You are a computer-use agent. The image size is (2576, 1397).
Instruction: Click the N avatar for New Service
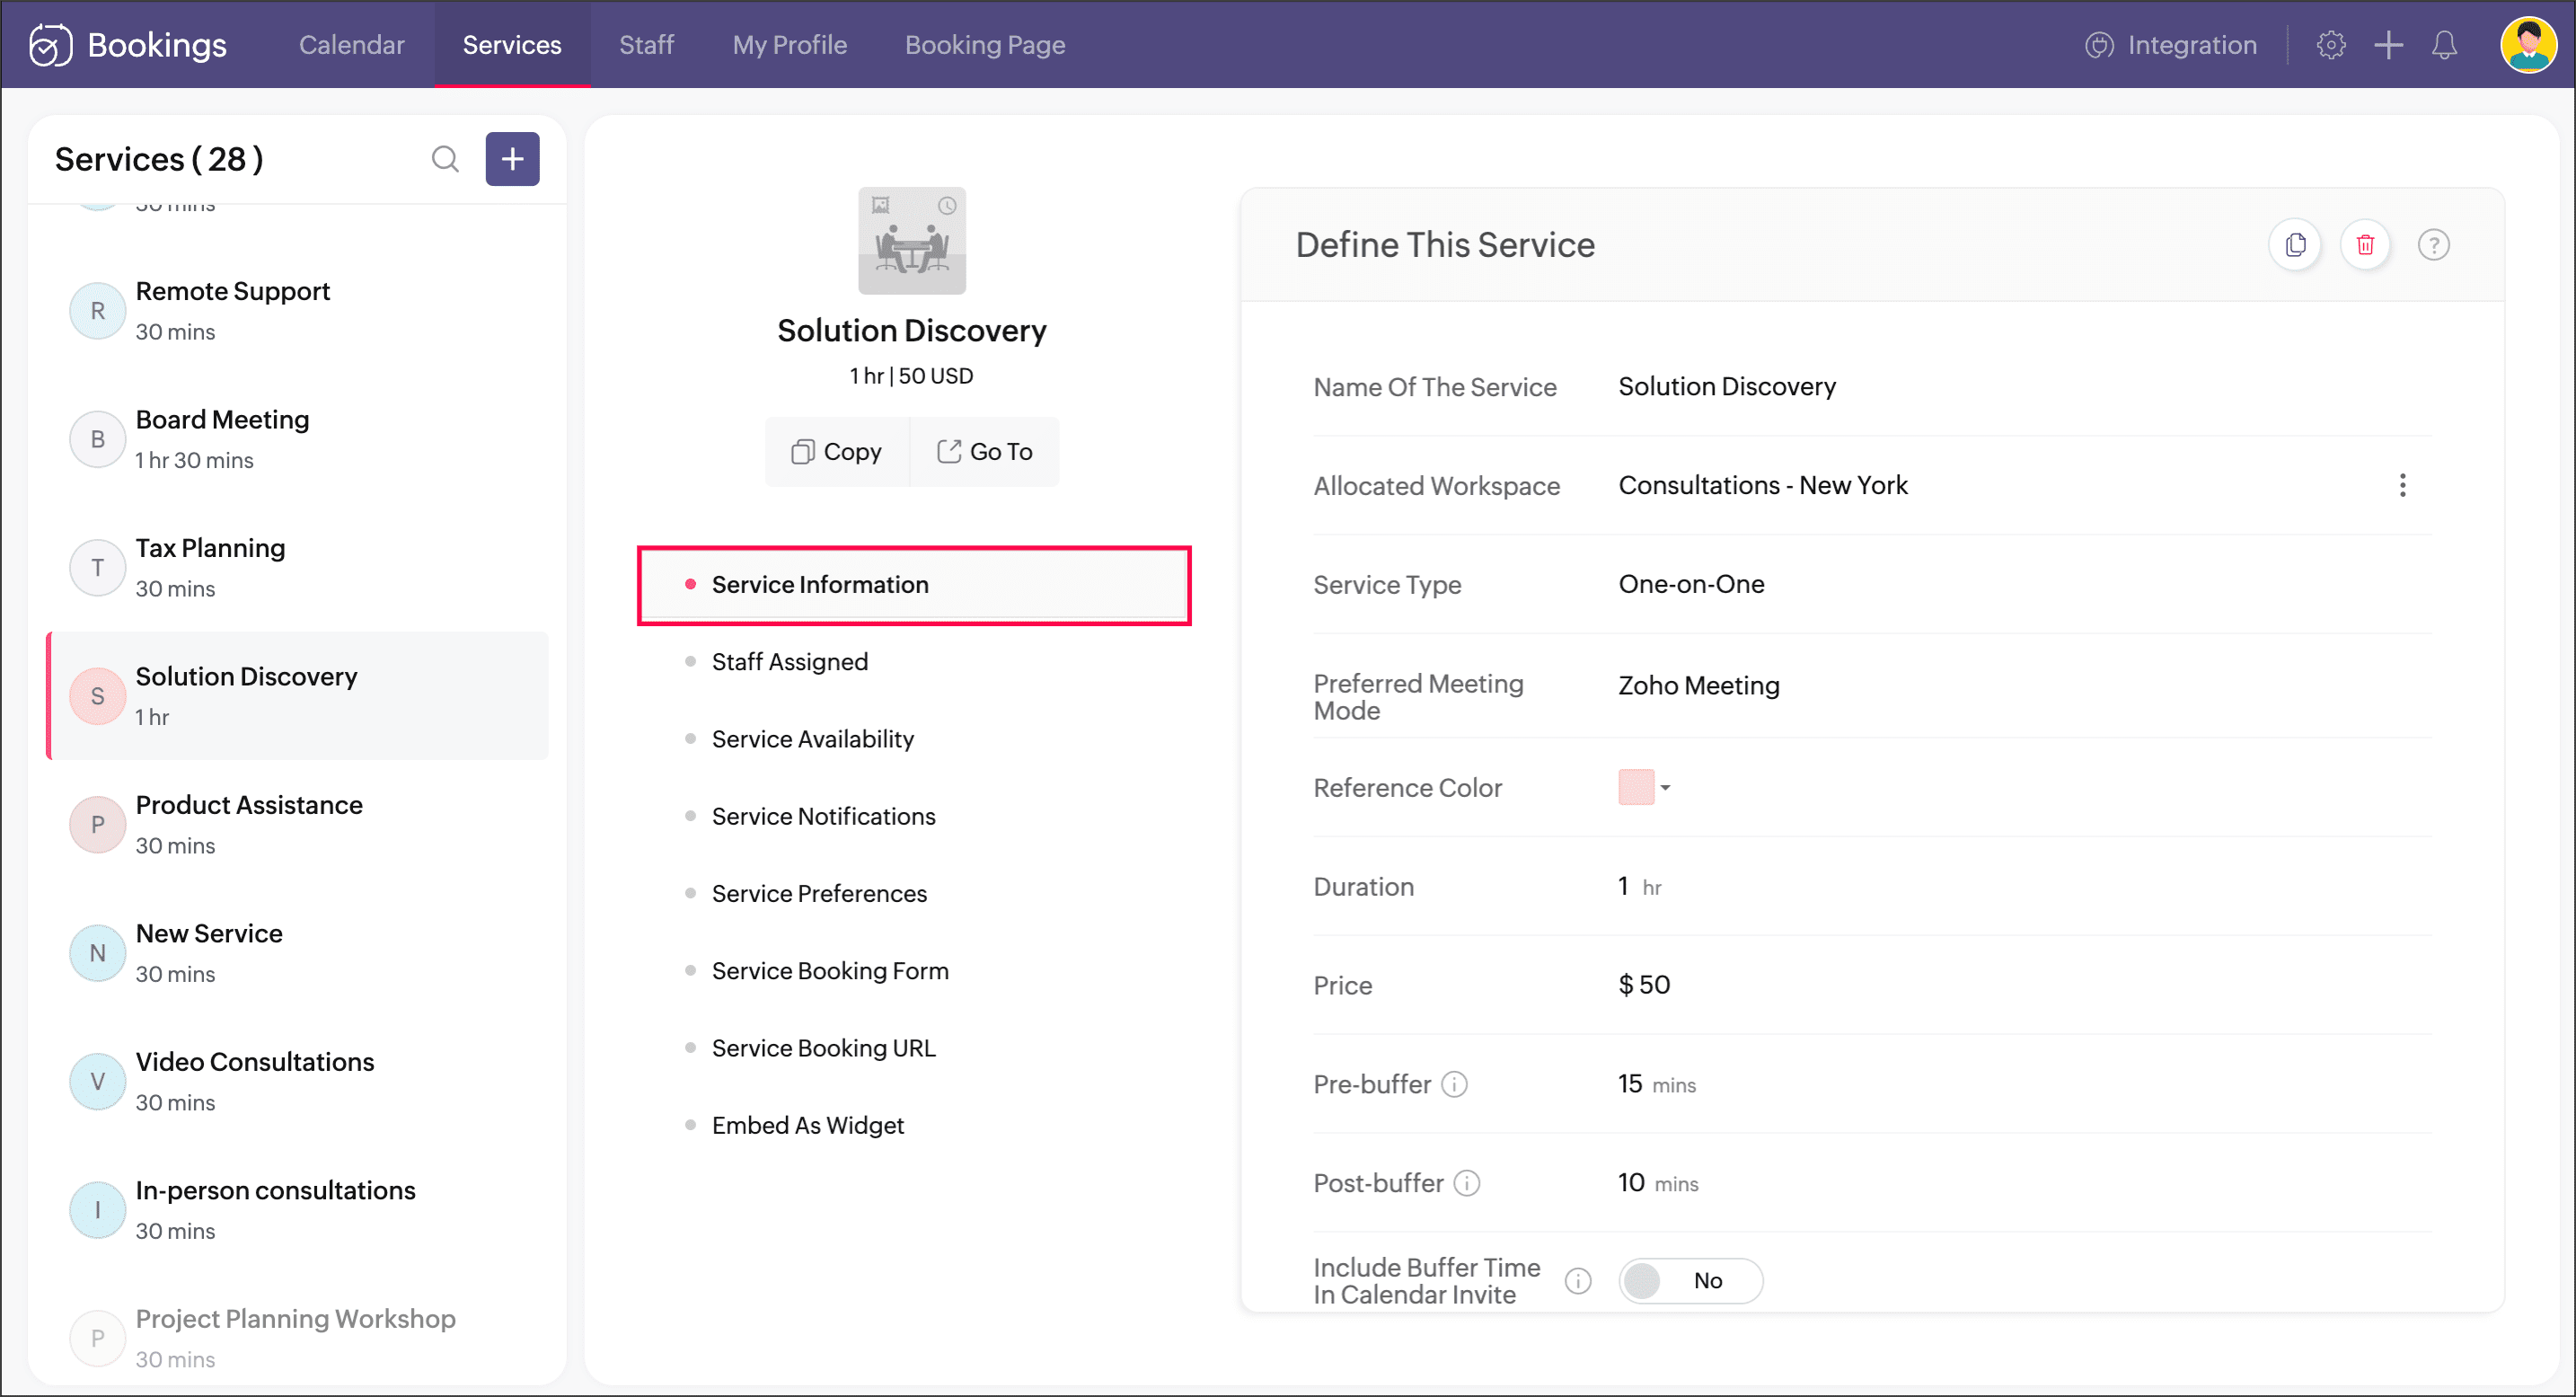pos(97,953)
